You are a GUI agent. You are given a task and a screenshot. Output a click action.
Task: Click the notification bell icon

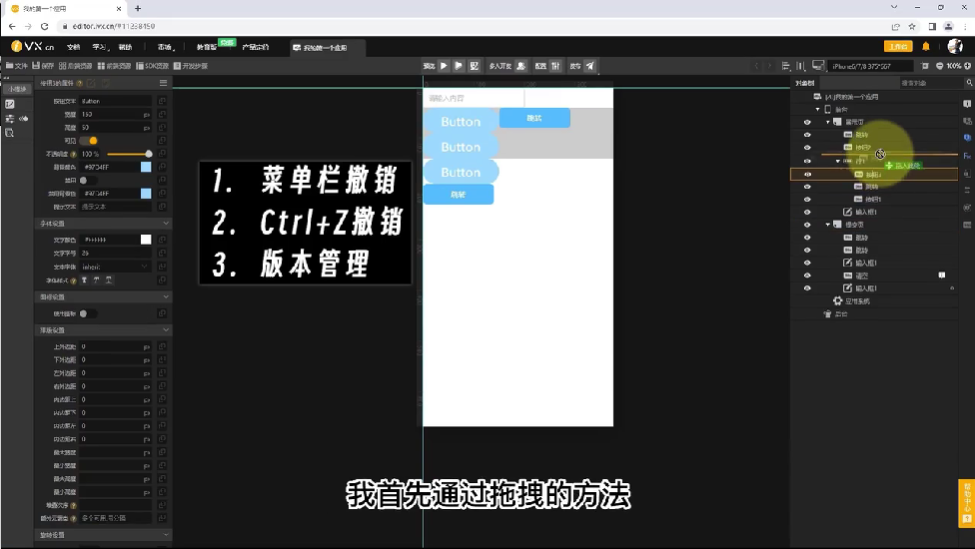point(926,47)
